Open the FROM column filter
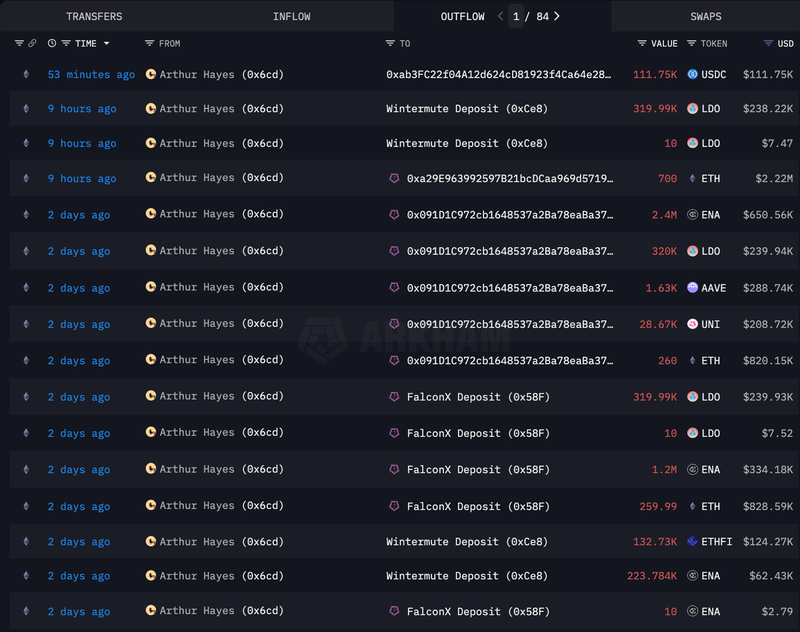The image size is (800, 632). click(x=150, y=44)
